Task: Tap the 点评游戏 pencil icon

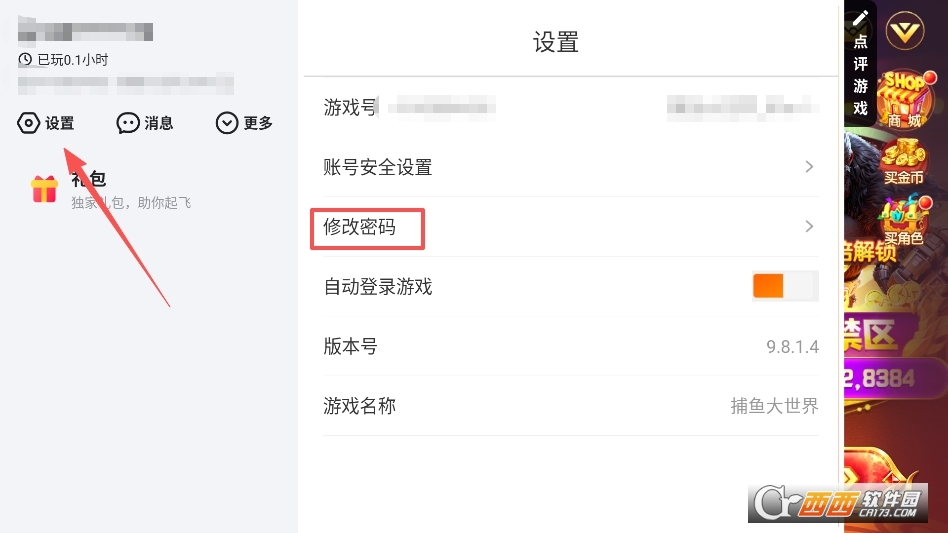Action: 860,18
